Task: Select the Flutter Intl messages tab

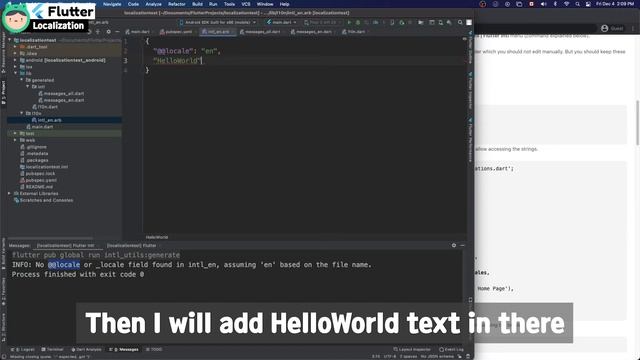Action: coord(65,246)
